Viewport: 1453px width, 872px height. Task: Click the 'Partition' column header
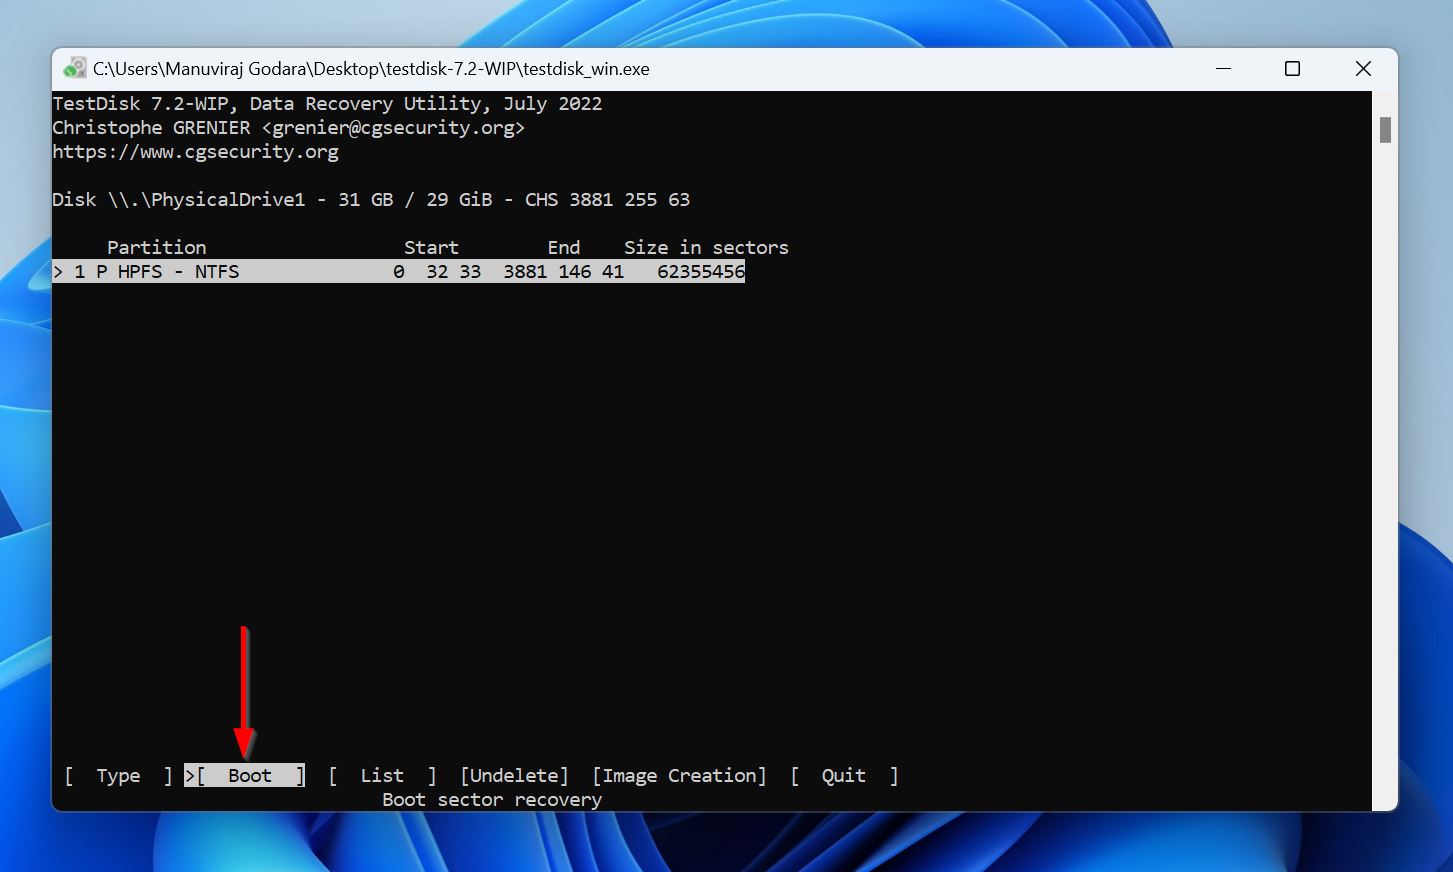[x=156, y=248]
